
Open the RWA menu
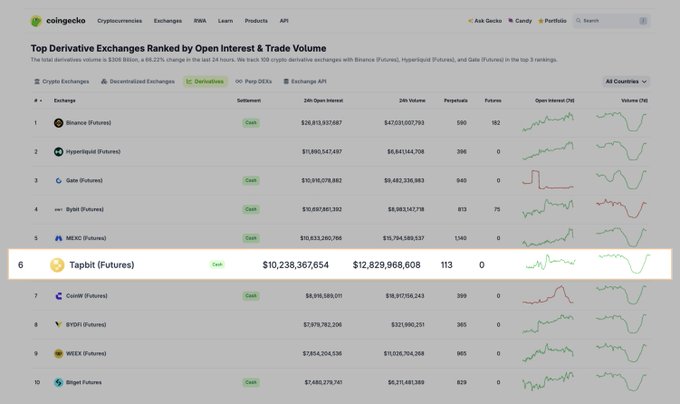[x=200, y=21]
